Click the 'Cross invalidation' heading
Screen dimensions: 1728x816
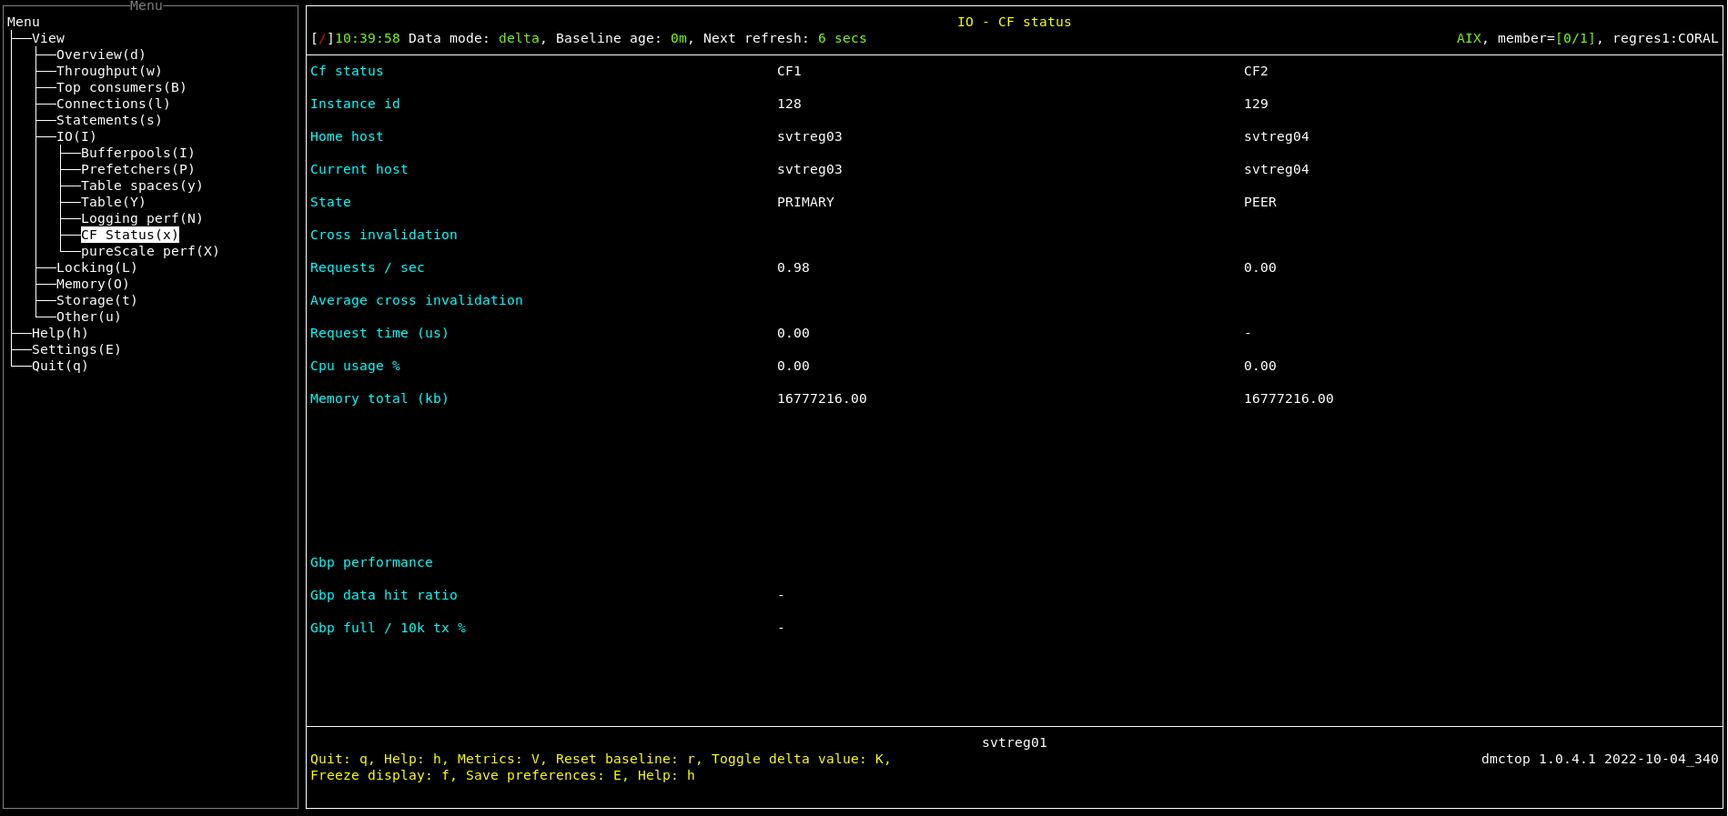(384, 235)
